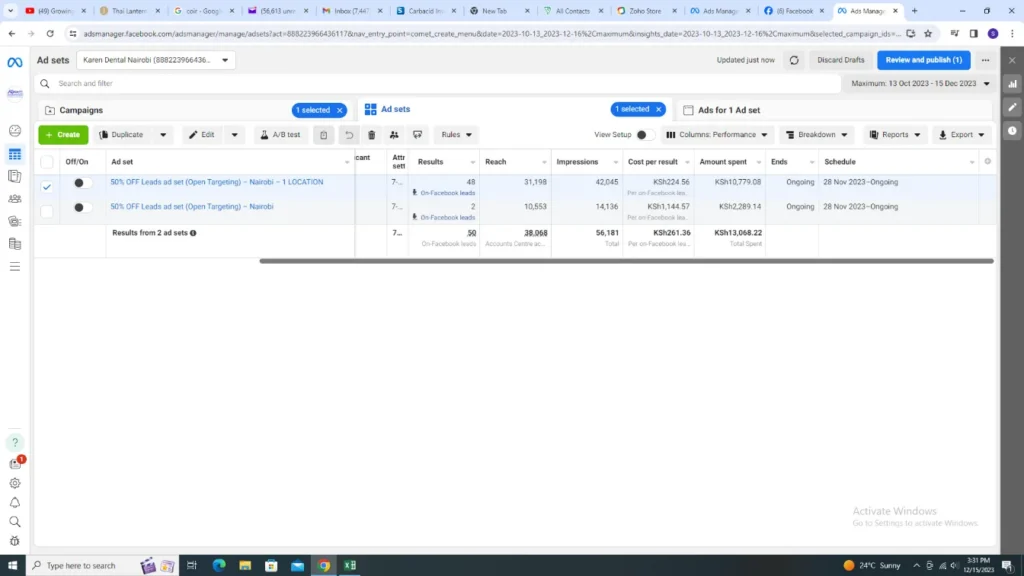Image resolution: width=1024 pixels, height=576 pixels.
Task: Click the undo arrow icon
Action: point(349,135)
